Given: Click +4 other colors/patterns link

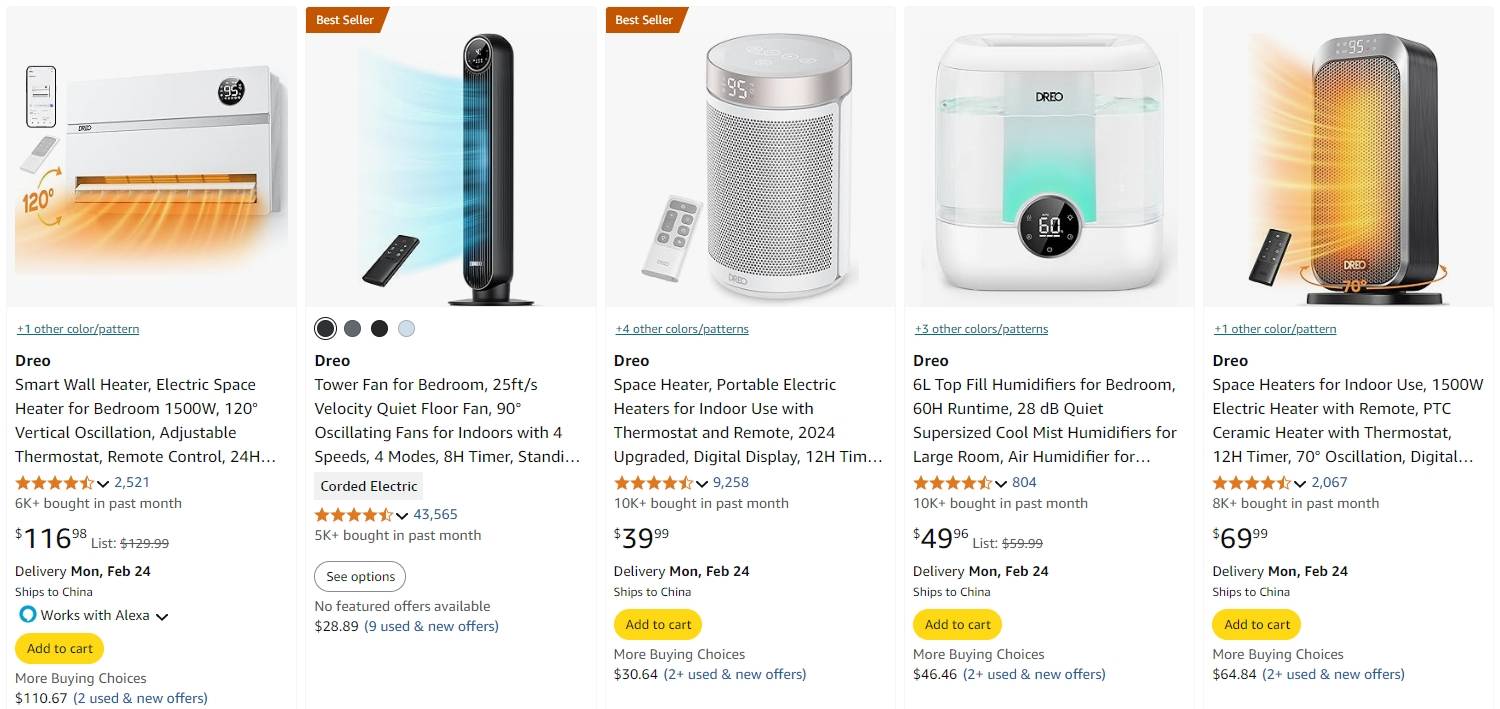Looking at the screenshot, I should [x=682, y=329].
